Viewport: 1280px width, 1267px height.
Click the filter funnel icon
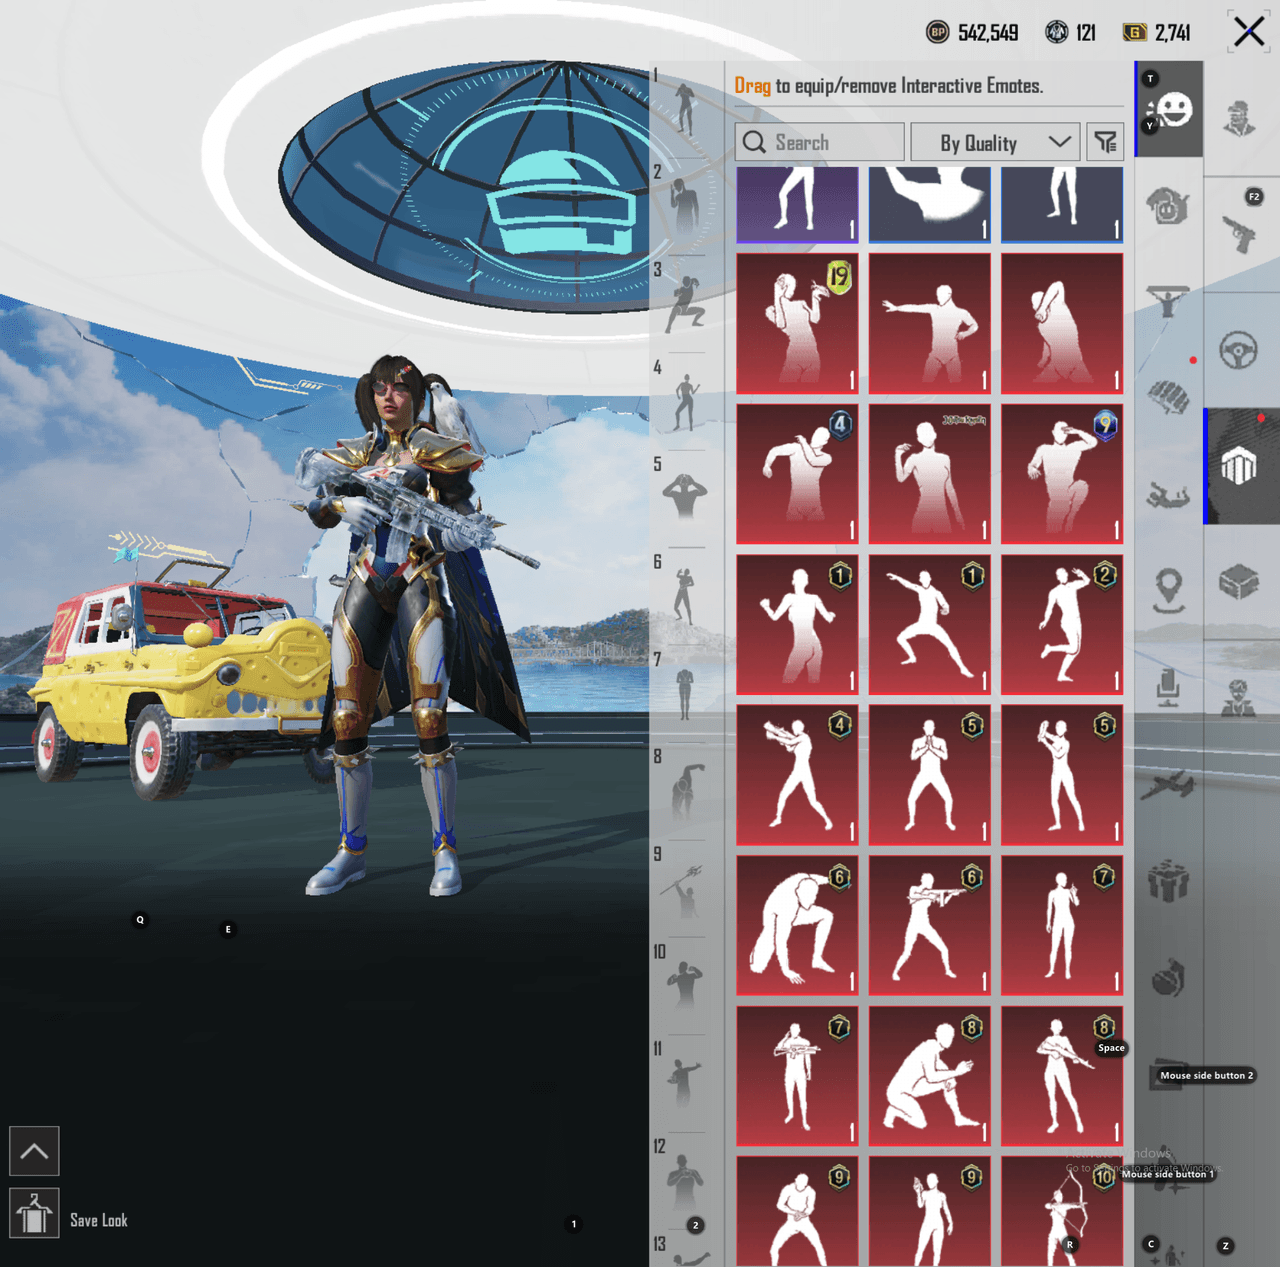[x=1105, y=142]
